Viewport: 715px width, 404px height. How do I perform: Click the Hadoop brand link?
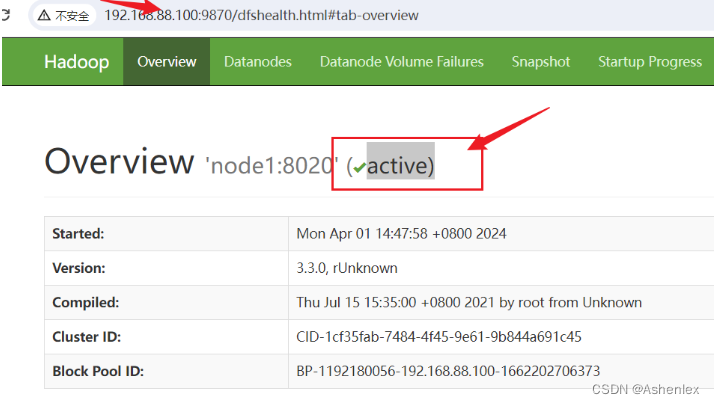[x=77, y=62]
